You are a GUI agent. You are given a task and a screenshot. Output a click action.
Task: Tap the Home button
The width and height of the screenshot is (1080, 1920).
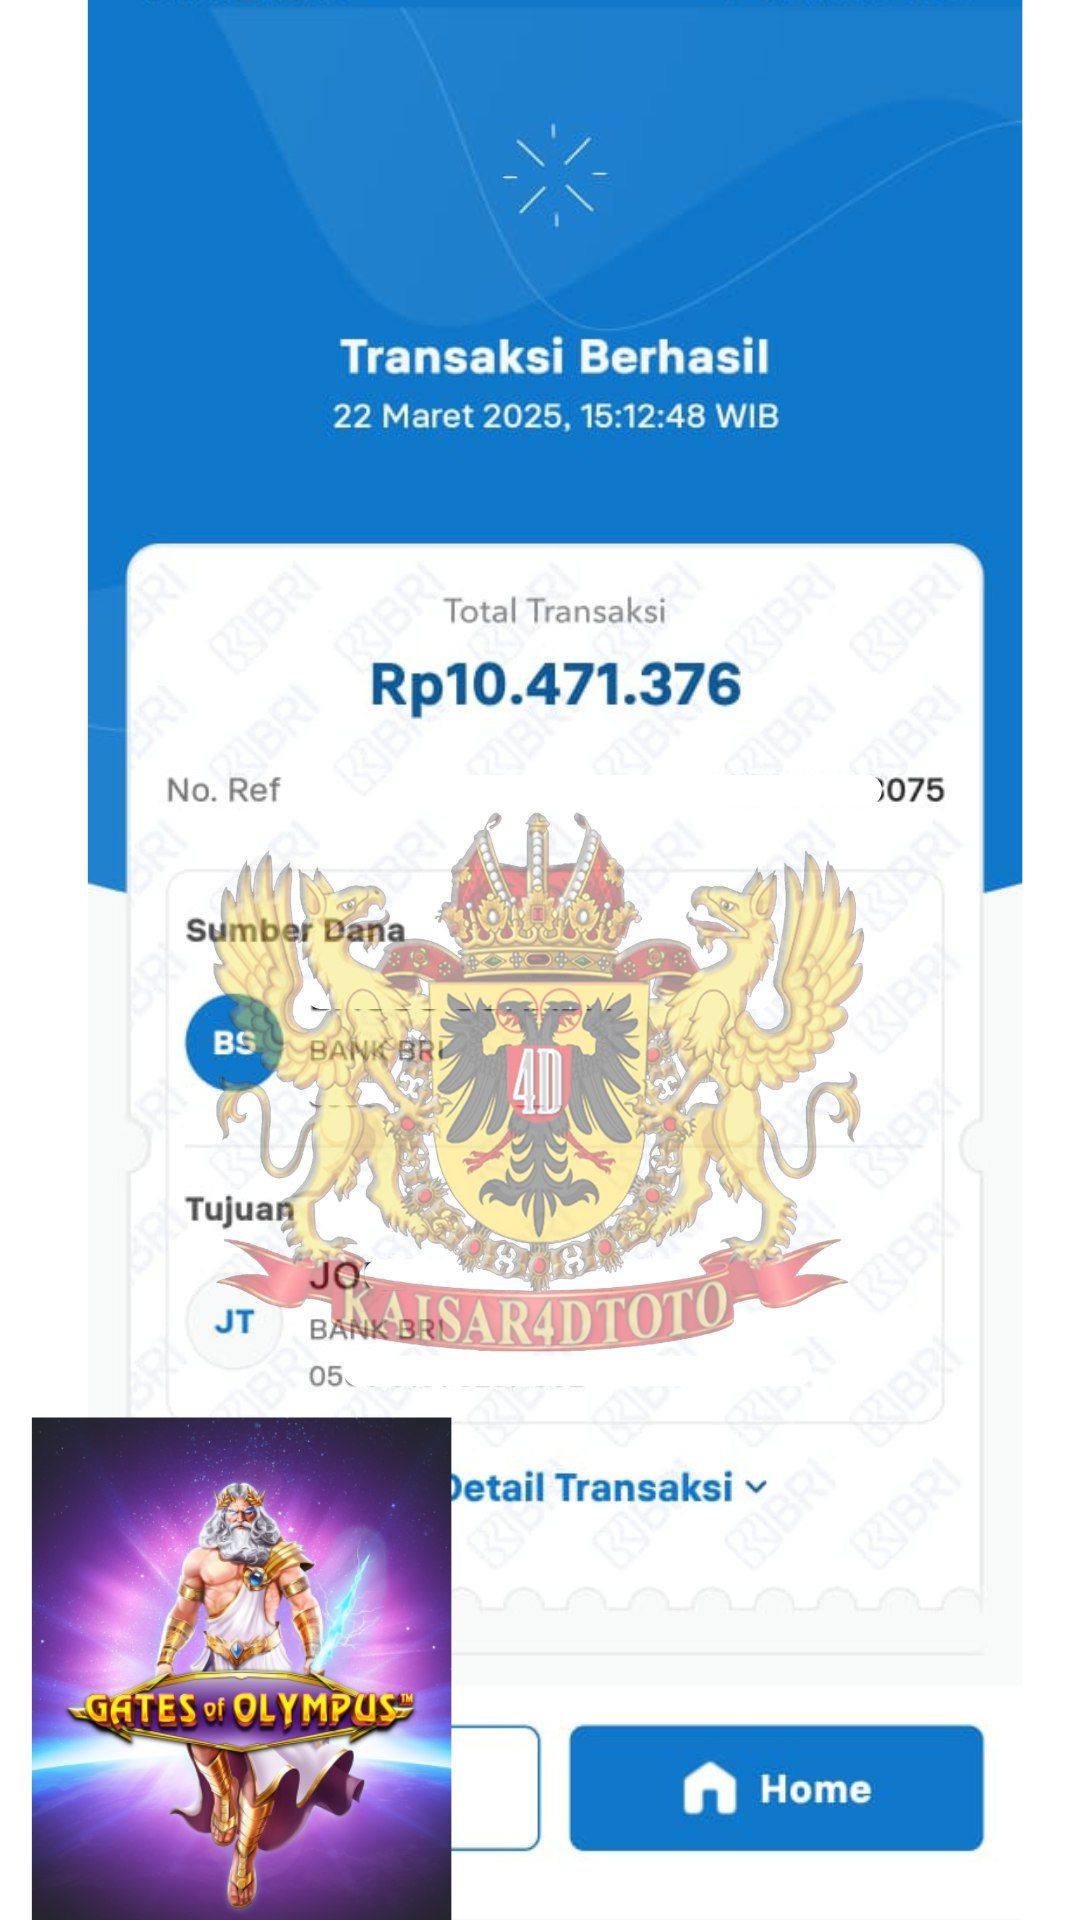click(x=776, y=1788)
